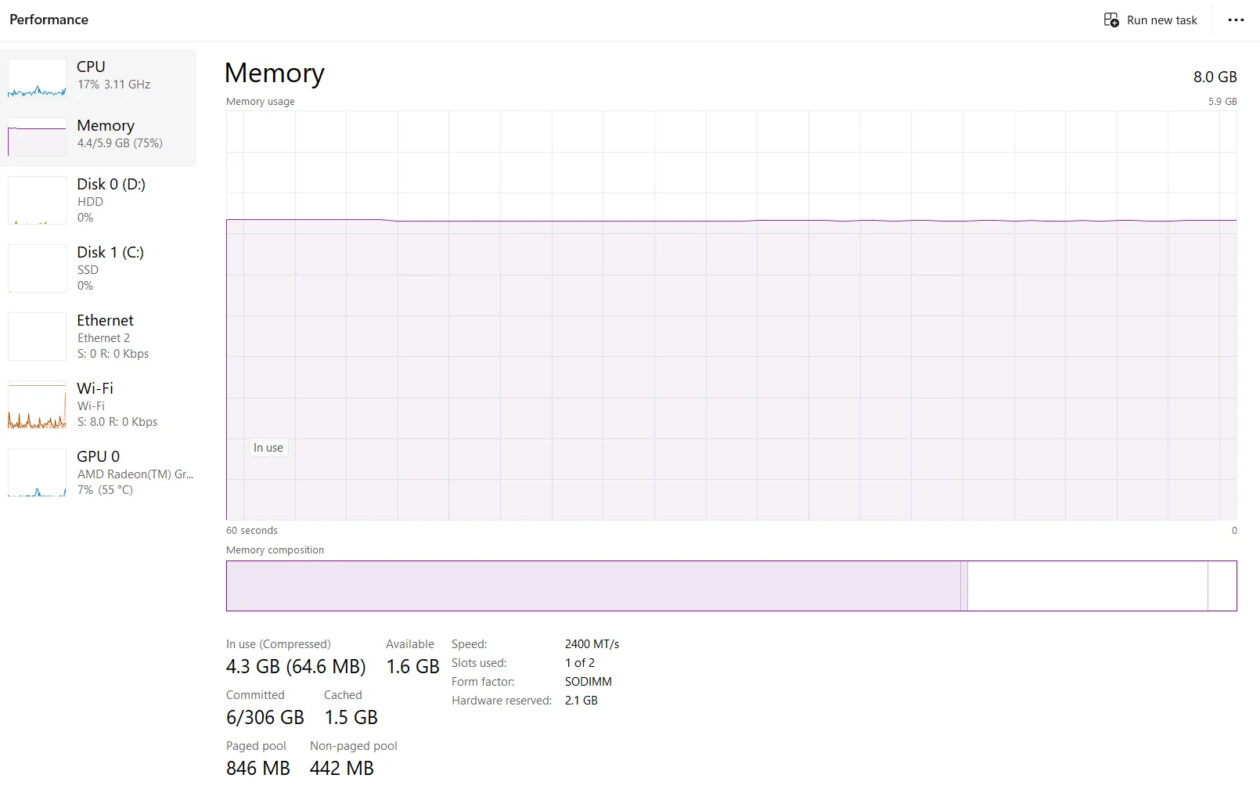This screenshot has width=1260, height=800.
Task: Click the Hardware reserved 2.1 GB value
Action: point(581,701)
